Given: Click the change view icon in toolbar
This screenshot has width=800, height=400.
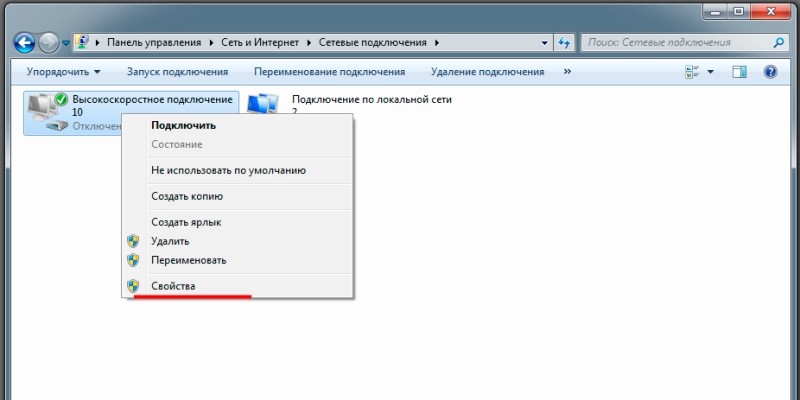Looking at the screenshot, I should click(x=692, y=72).
